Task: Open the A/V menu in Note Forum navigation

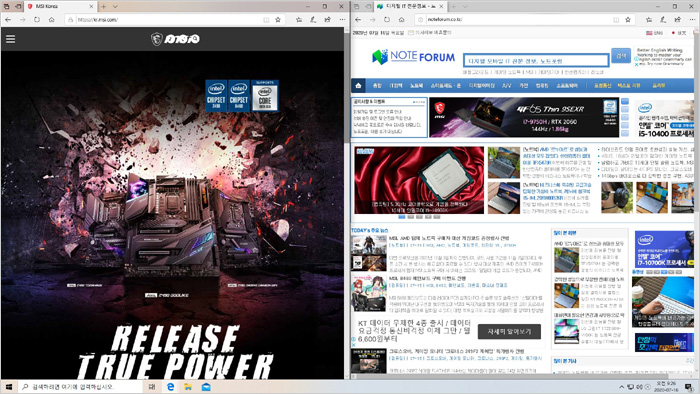Action: click(506, 85)
